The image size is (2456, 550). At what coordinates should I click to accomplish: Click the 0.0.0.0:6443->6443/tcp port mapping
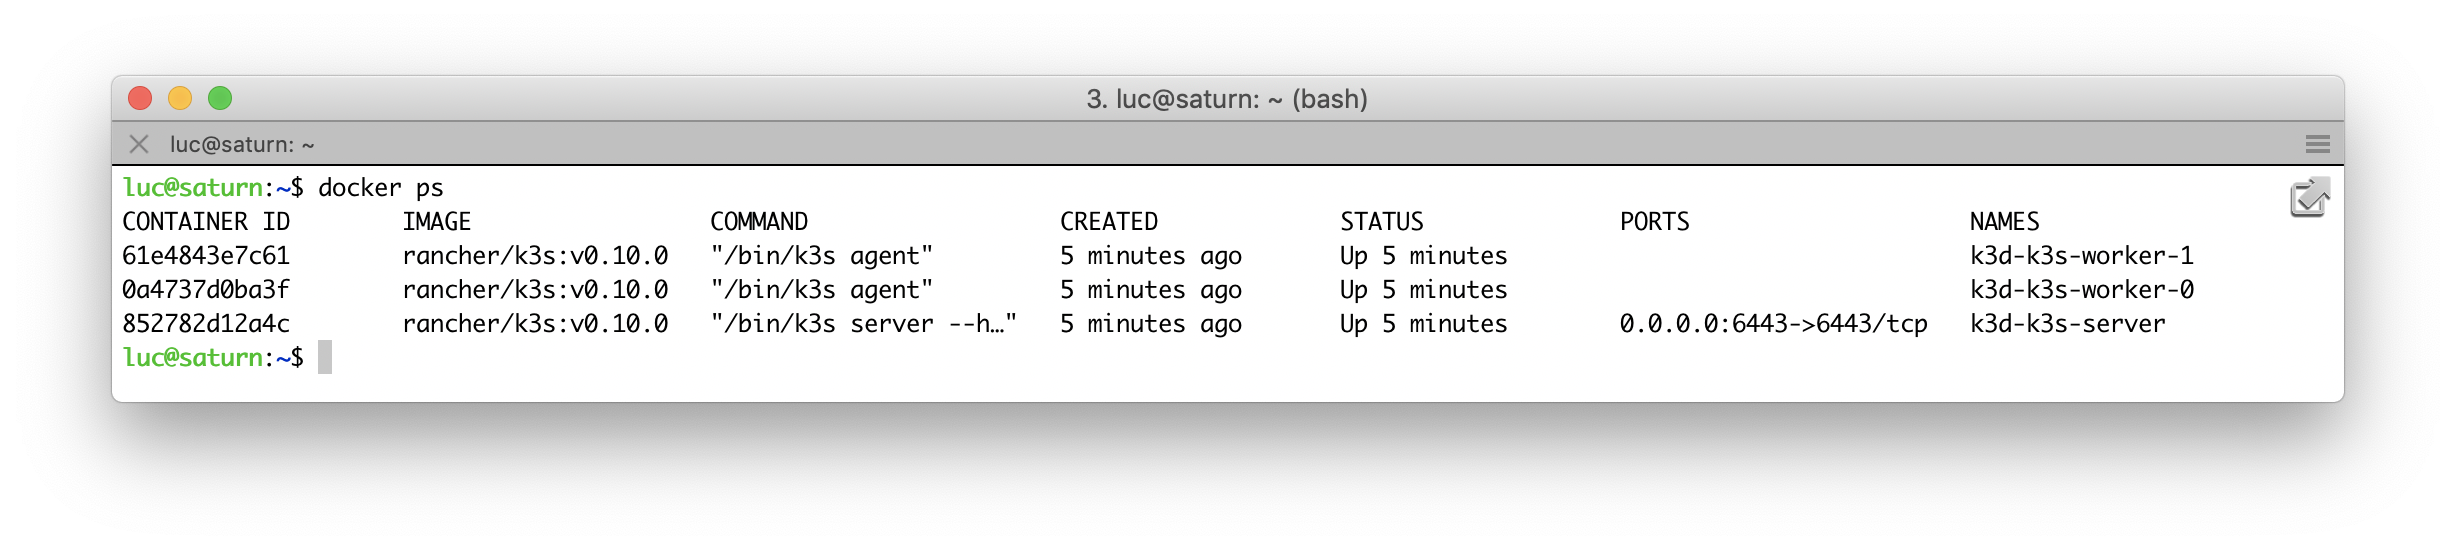coord(1773,324)
